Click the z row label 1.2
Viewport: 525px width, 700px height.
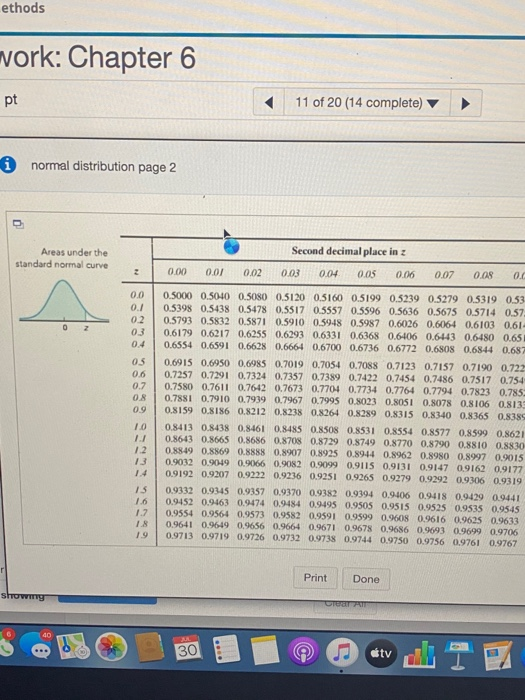140,450
